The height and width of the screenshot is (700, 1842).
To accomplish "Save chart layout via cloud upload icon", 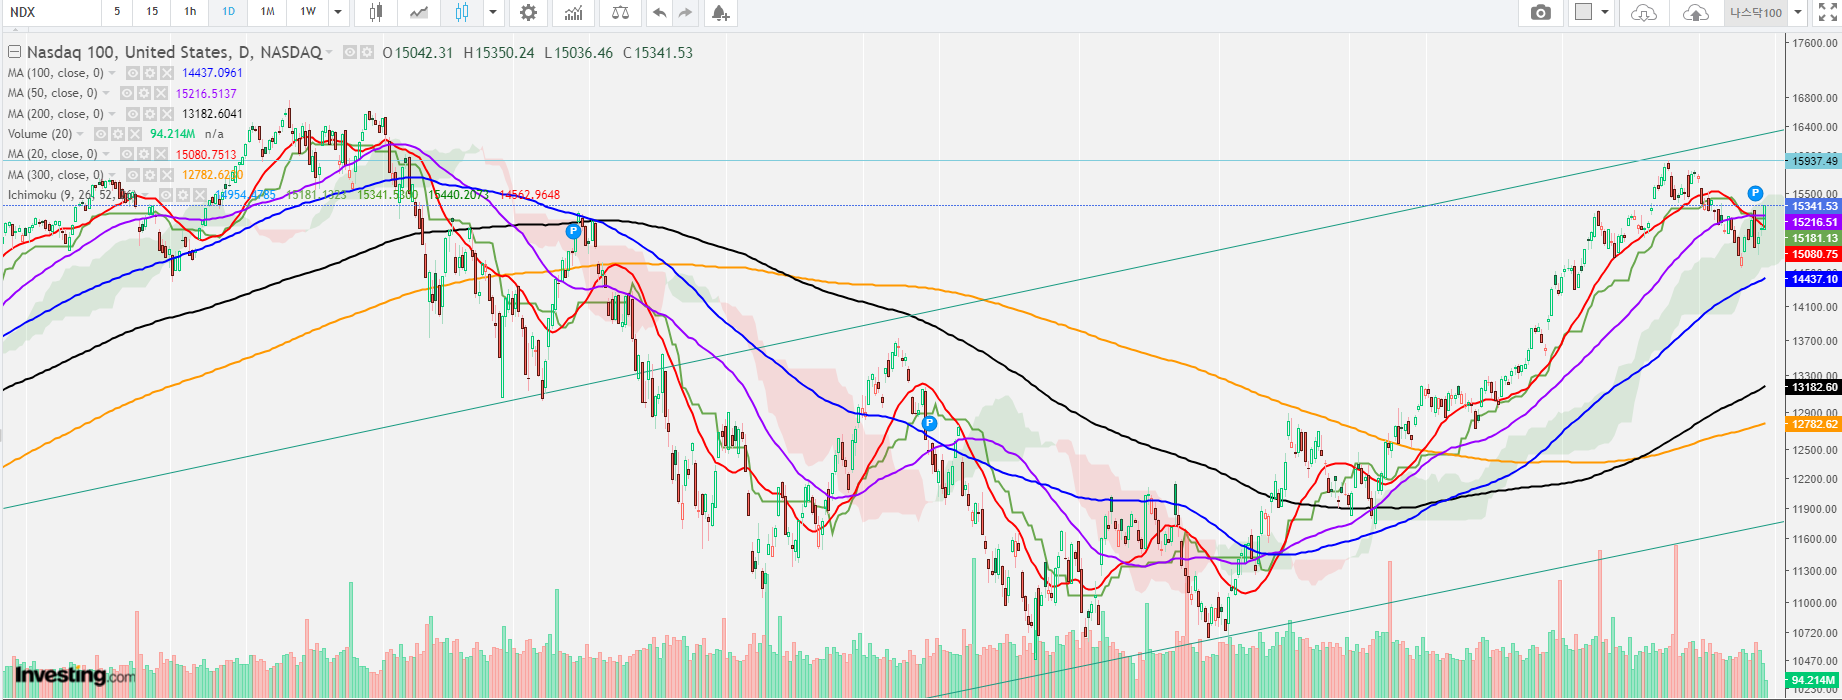I will click(x=1696, y=13).
